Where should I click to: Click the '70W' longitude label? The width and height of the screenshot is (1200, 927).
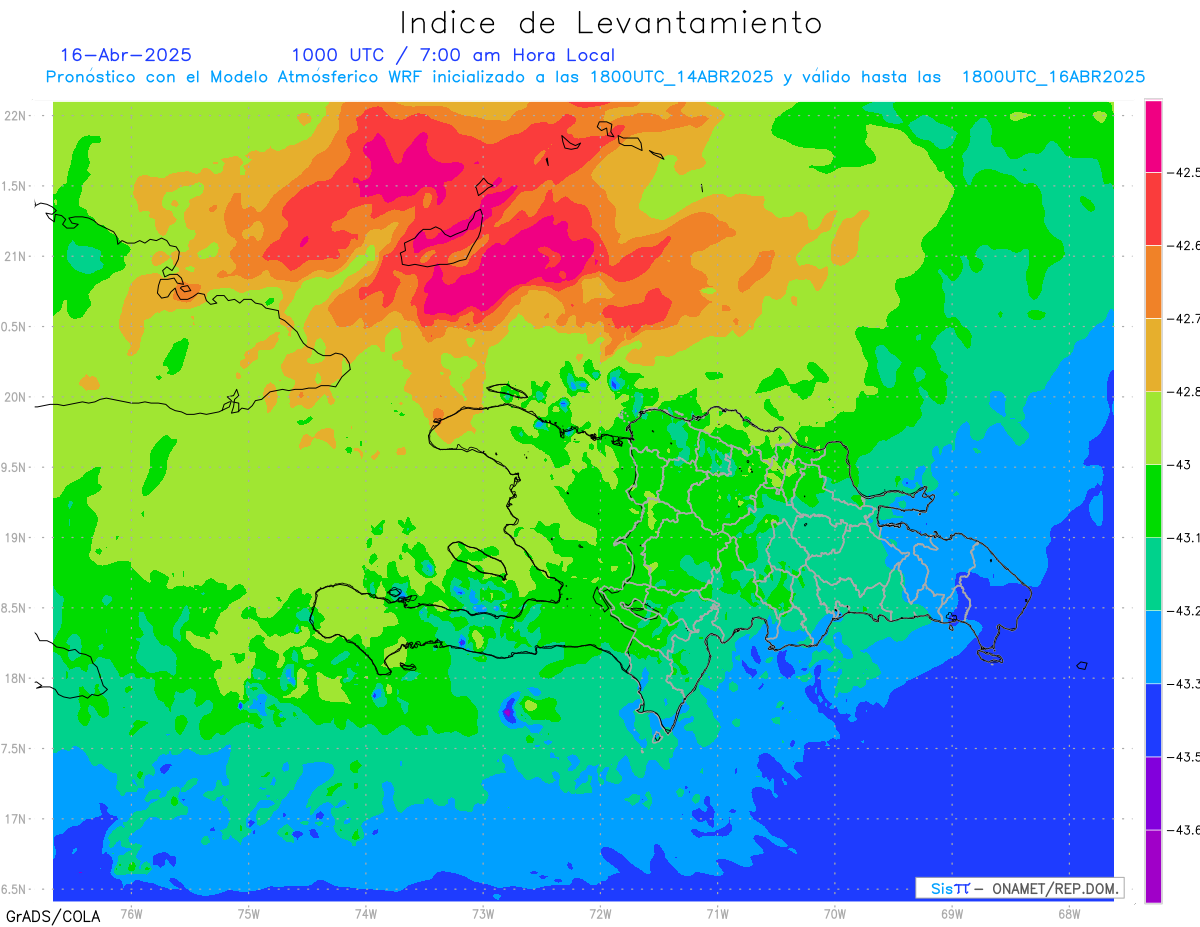click(835, 913)
